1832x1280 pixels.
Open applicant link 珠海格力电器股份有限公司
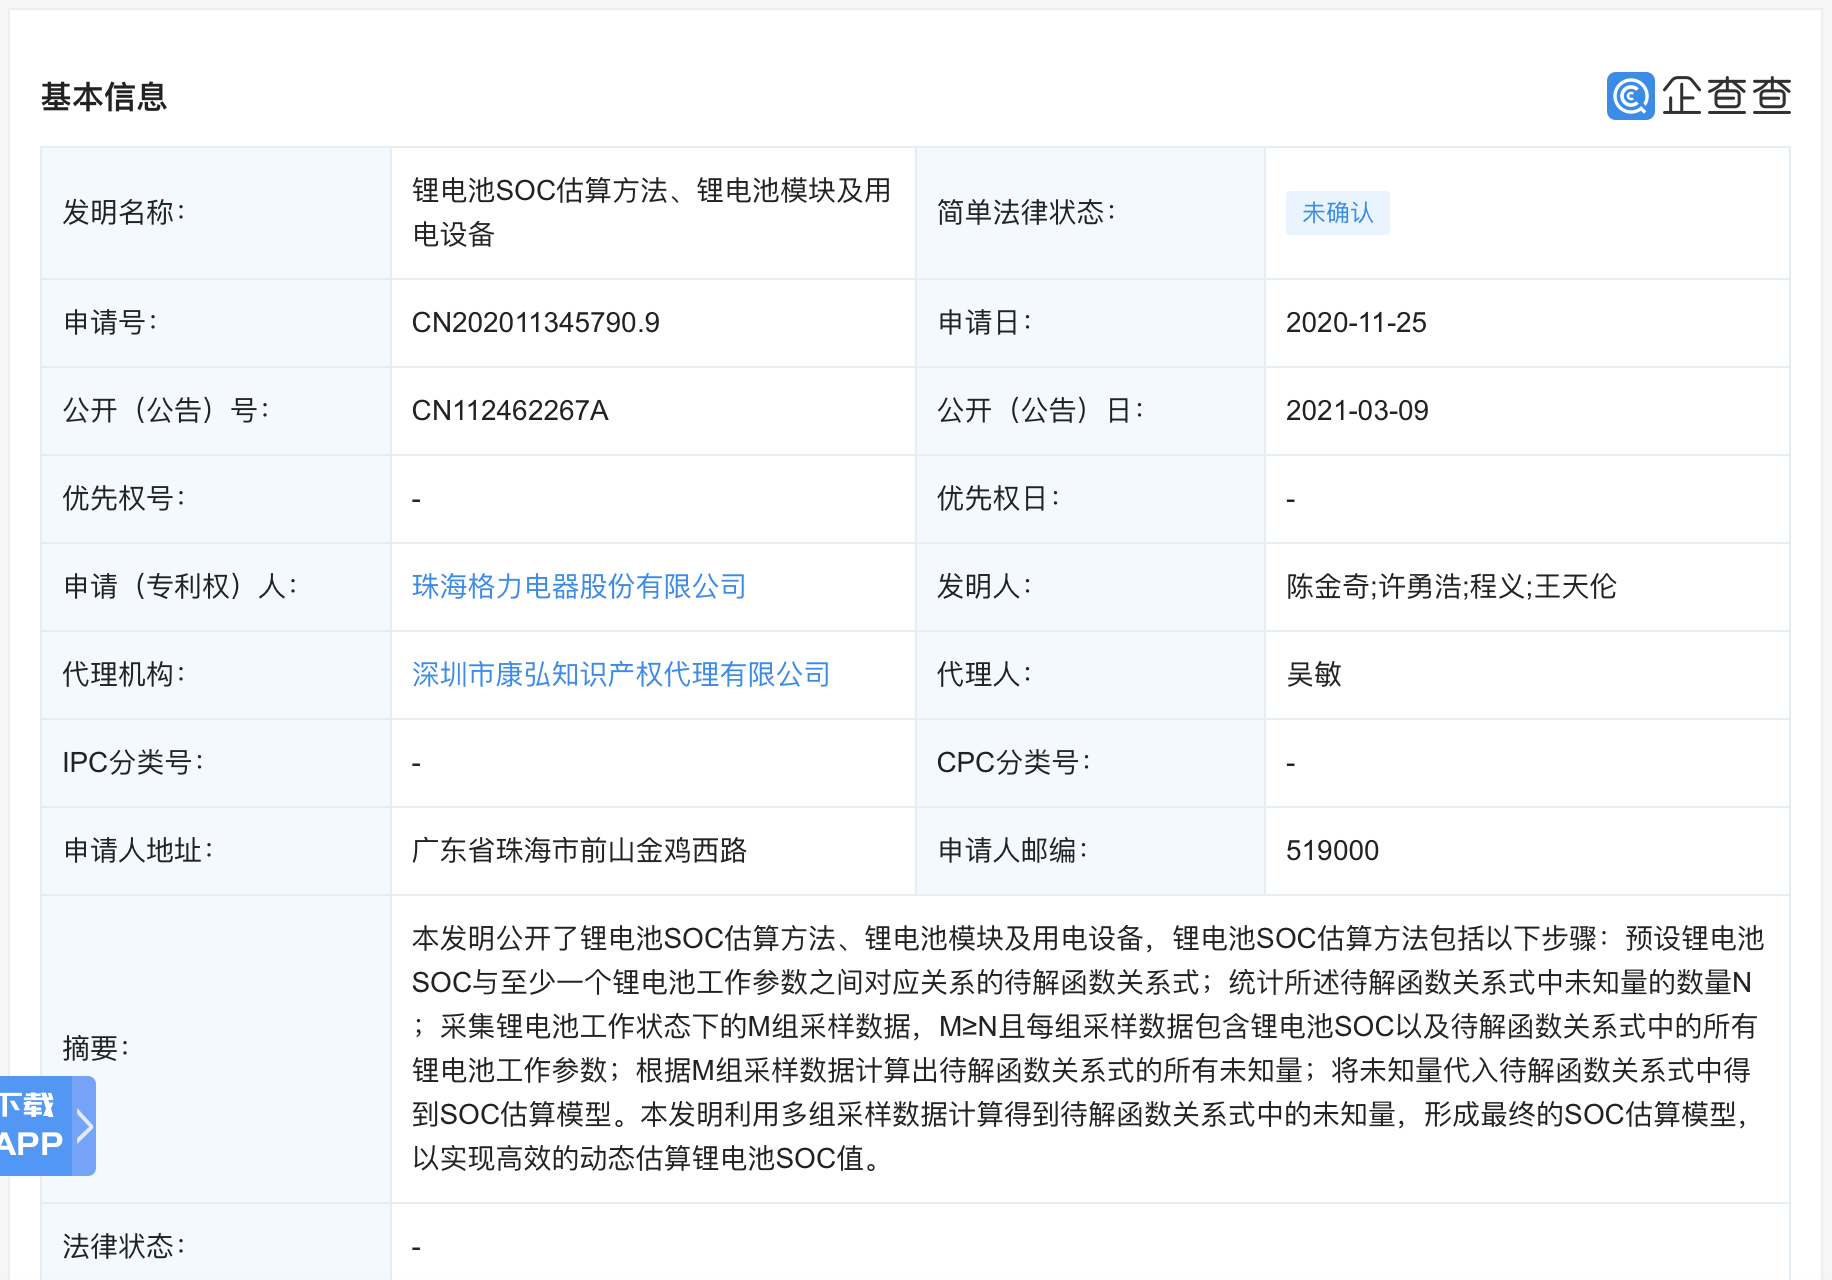click(579, 586)
